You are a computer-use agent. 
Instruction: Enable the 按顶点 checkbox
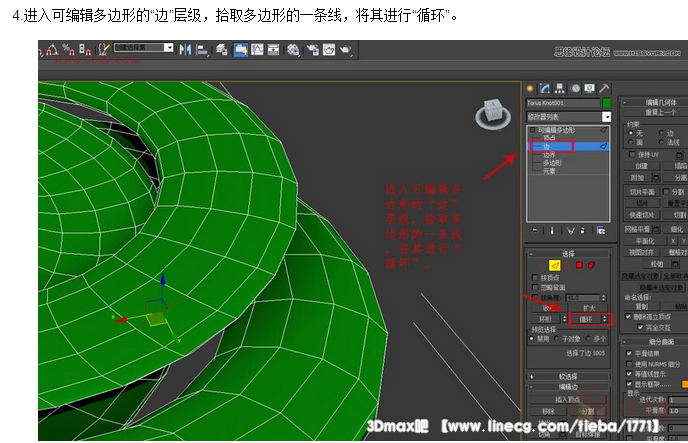(535, 278)
